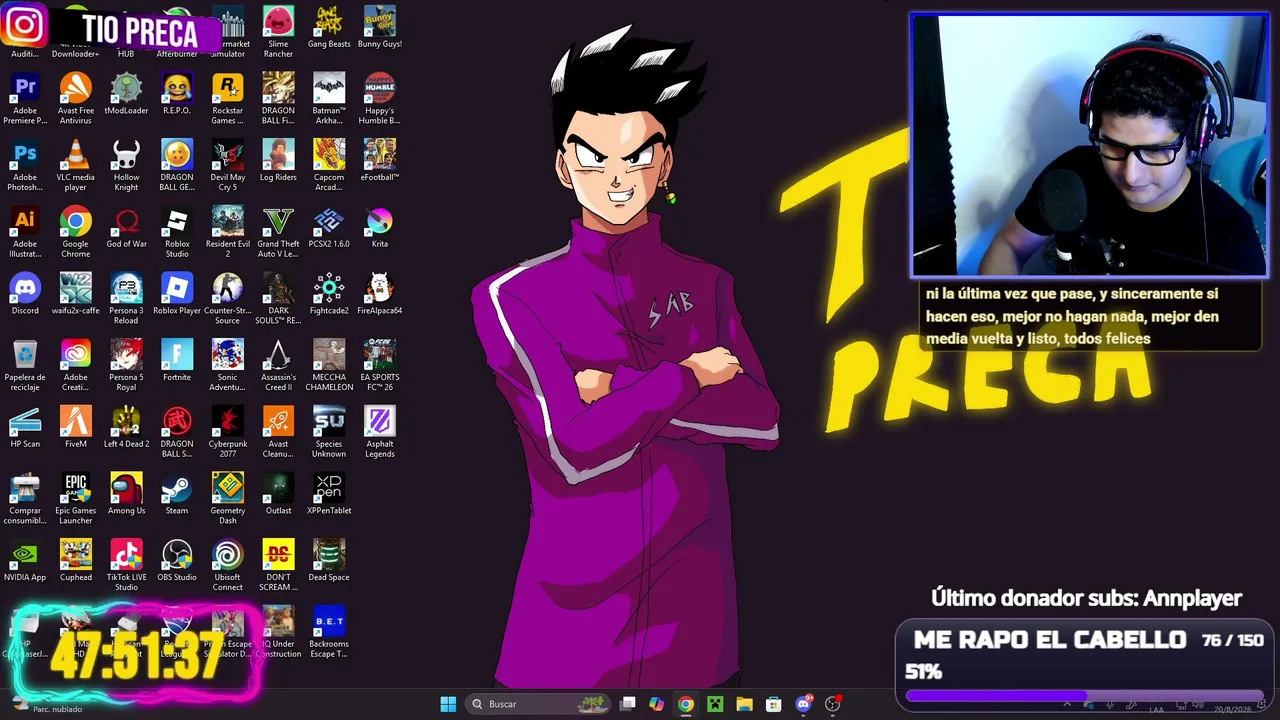Open Capcom Arcade desktop shortcut
The height and width of the screenshot is (720, 1280).
[329, 165]
